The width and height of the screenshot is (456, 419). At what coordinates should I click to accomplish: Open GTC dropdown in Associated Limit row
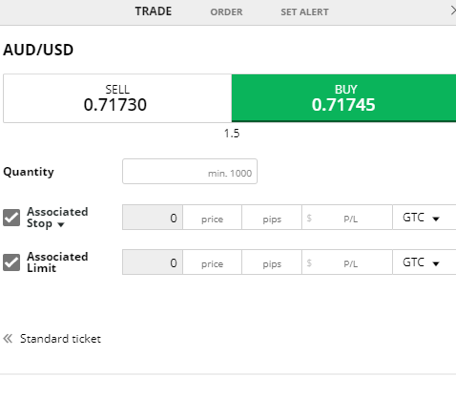point(424,262)
